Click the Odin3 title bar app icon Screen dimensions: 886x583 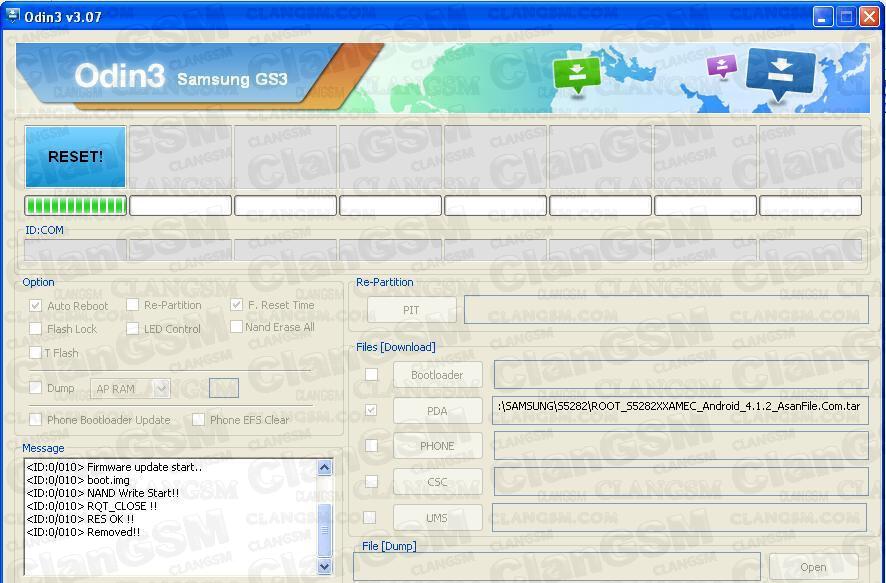point(12,16)
